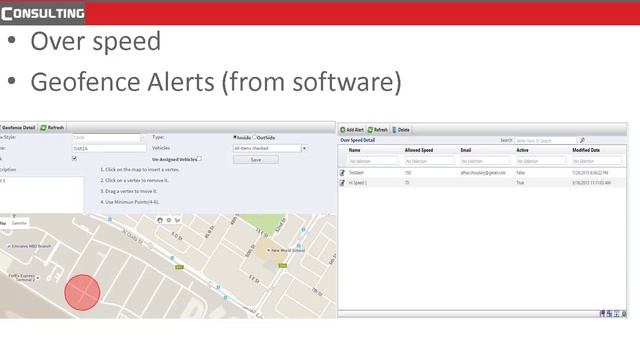Screen dimensions: 640x360
Task: Open the Vehicles dropdown arrow
Action: tap(304, 149)
